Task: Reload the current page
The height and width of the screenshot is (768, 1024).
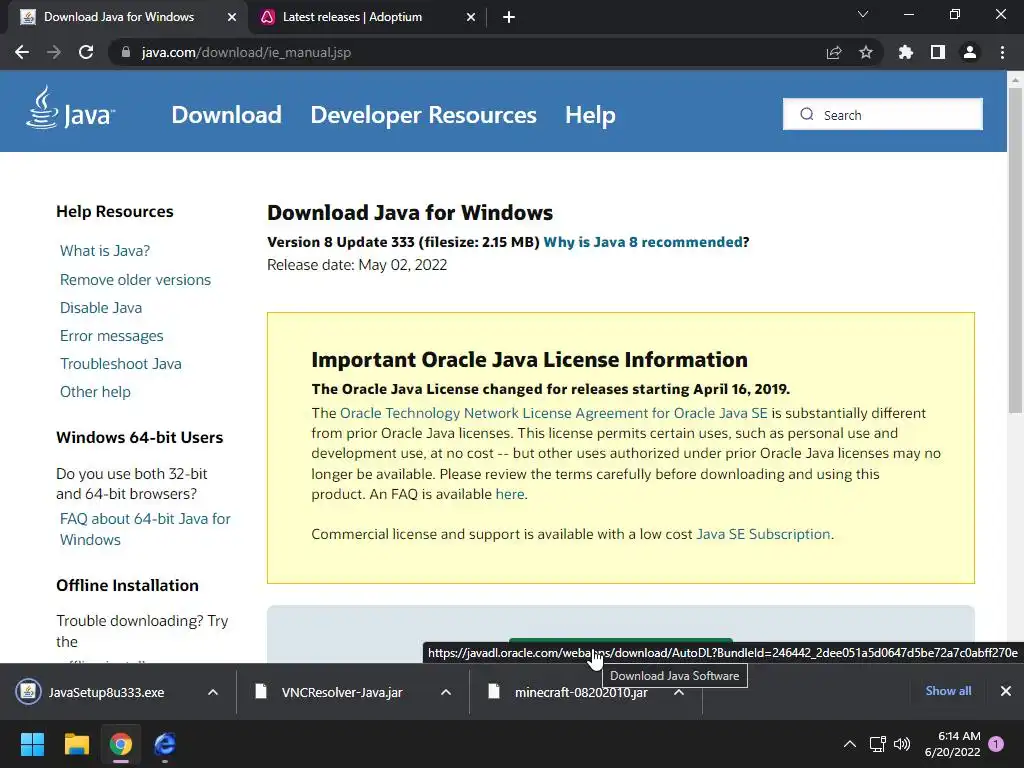Action: pyautogui.click(x=86, y=52)
